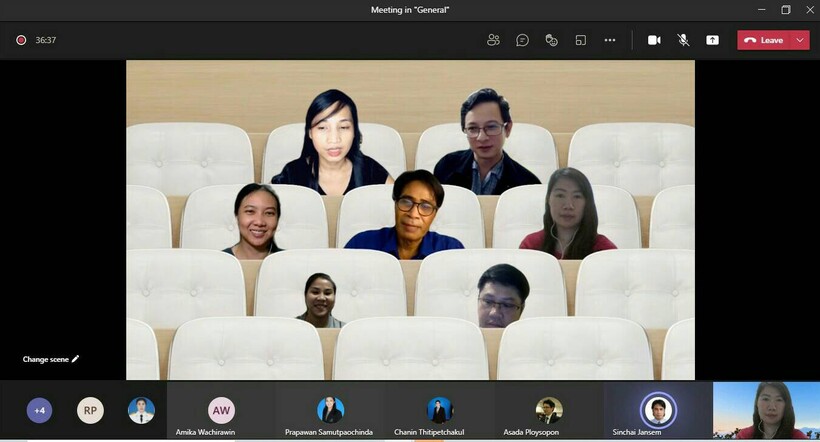820x442 pixels.
Task: Select the RP participant avatar
Action: (90, 410)
